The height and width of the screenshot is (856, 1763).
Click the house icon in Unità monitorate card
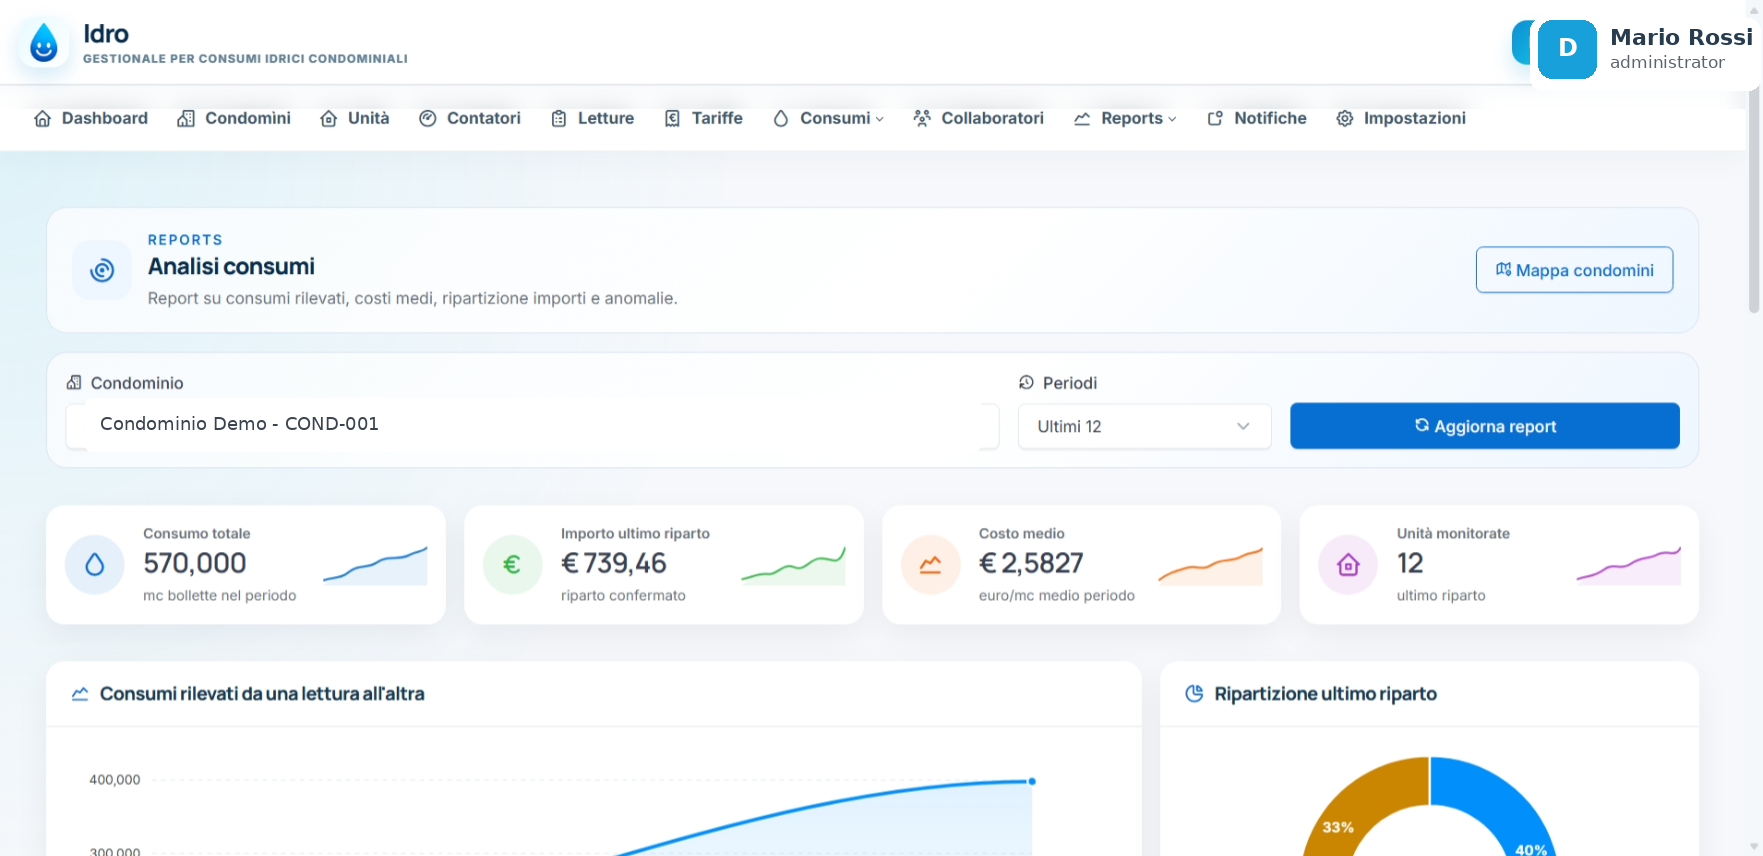click(x=1348, y=565)
